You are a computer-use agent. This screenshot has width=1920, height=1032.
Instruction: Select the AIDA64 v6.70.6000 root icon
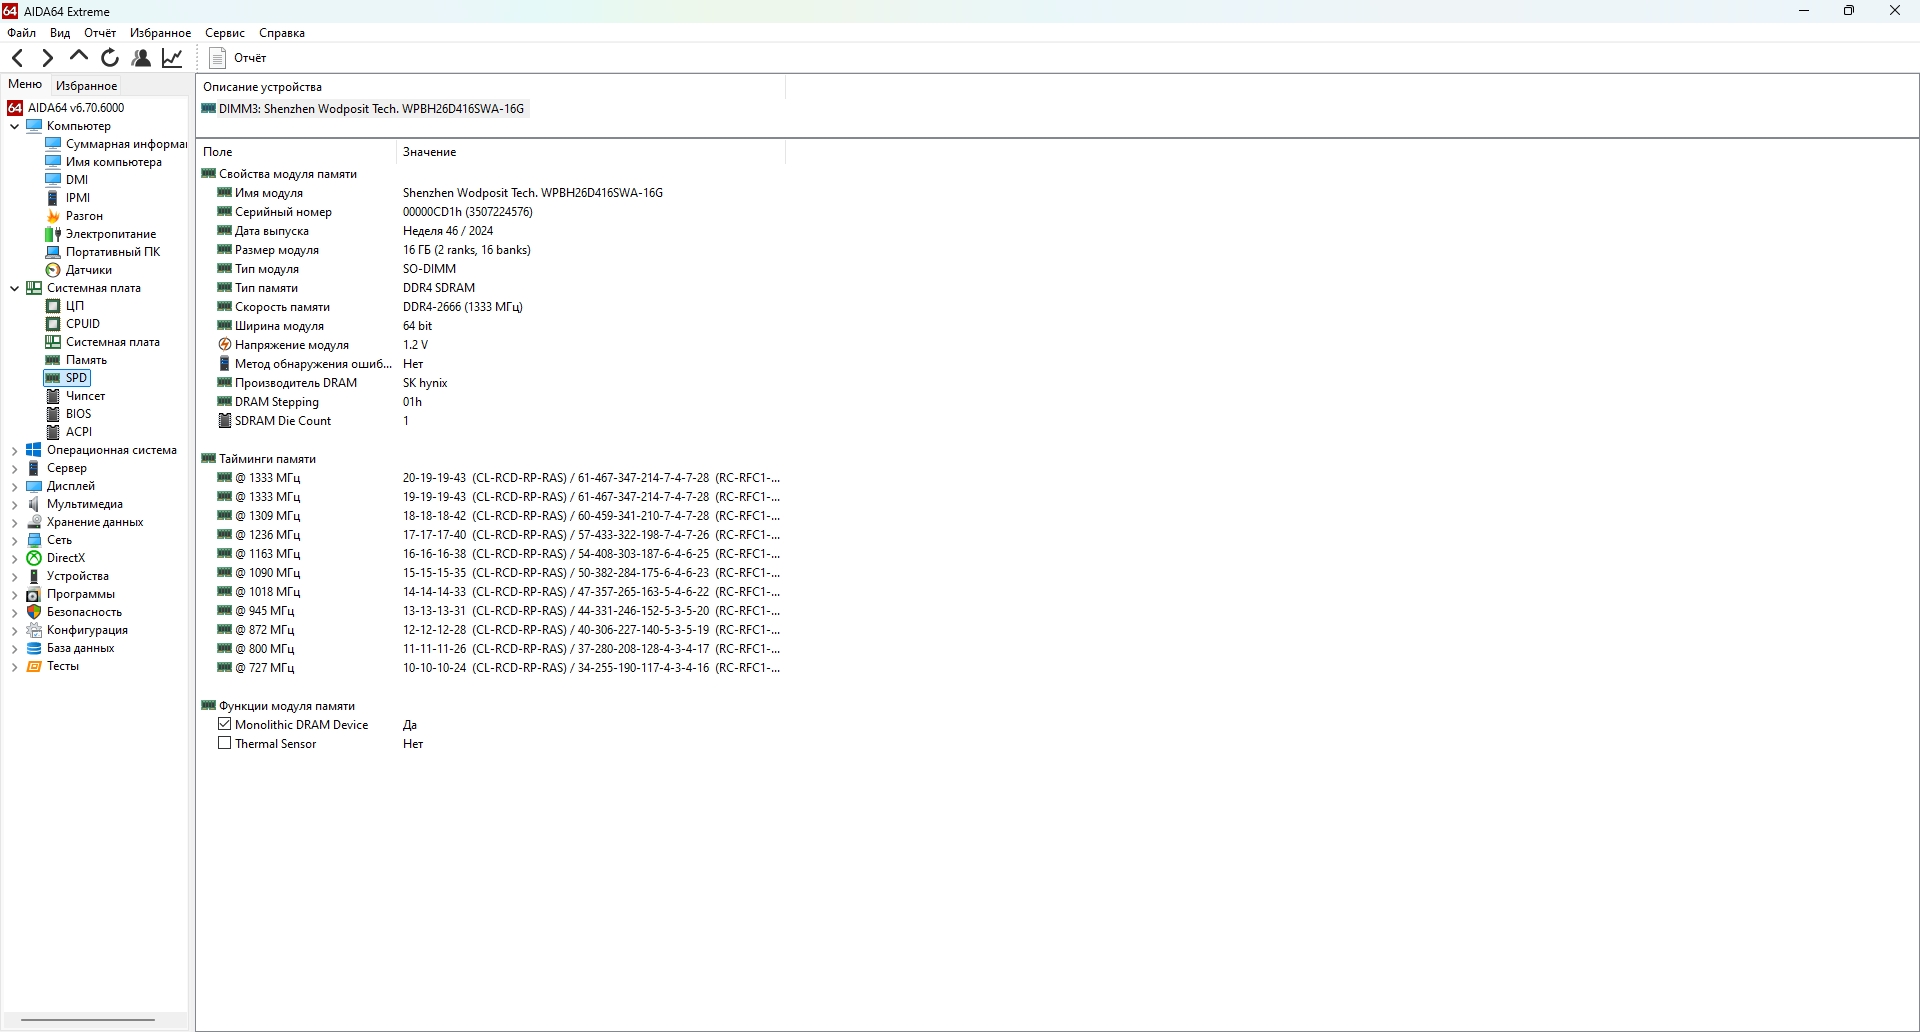15,108
